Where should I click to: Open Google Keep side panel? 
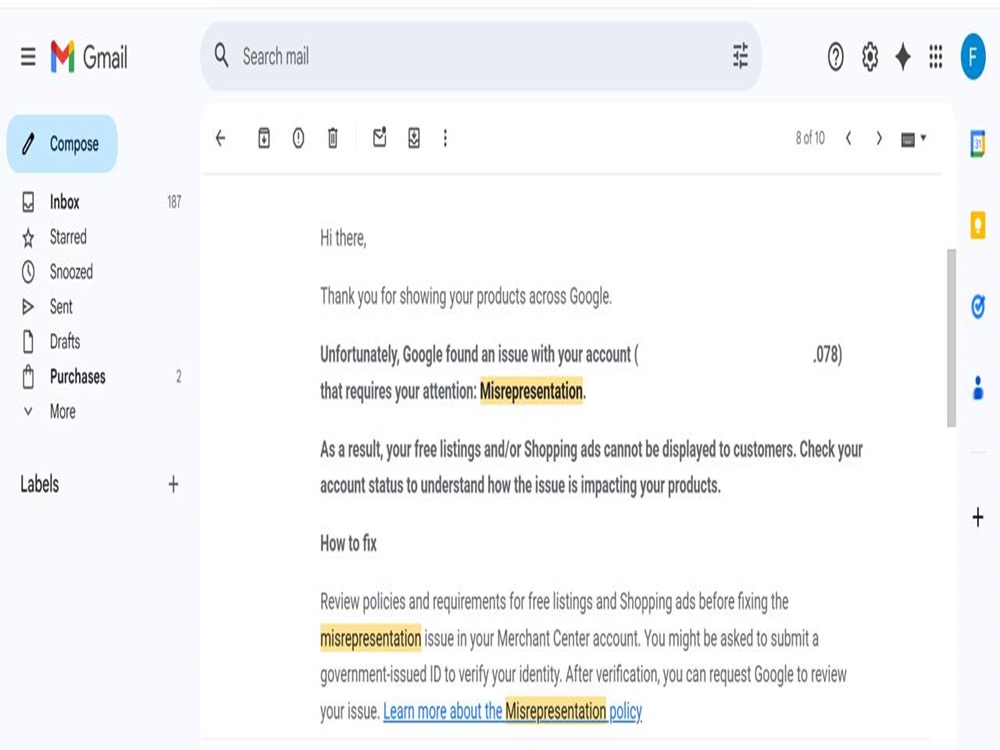point(978,224)
